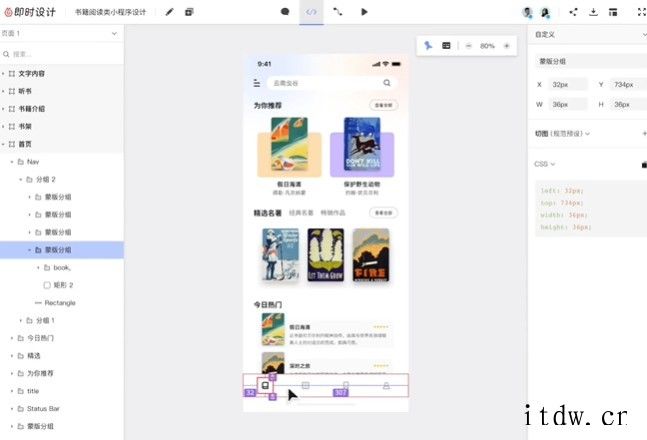The image size is (647, 440).
Task: Click the selected book icon in the bottom nav
Action: point(265,386)
